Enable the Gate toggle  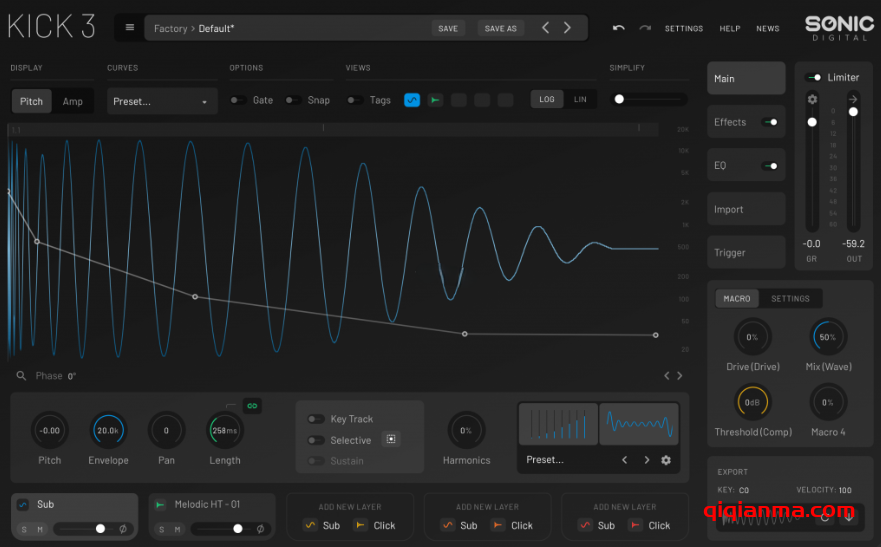238,100
